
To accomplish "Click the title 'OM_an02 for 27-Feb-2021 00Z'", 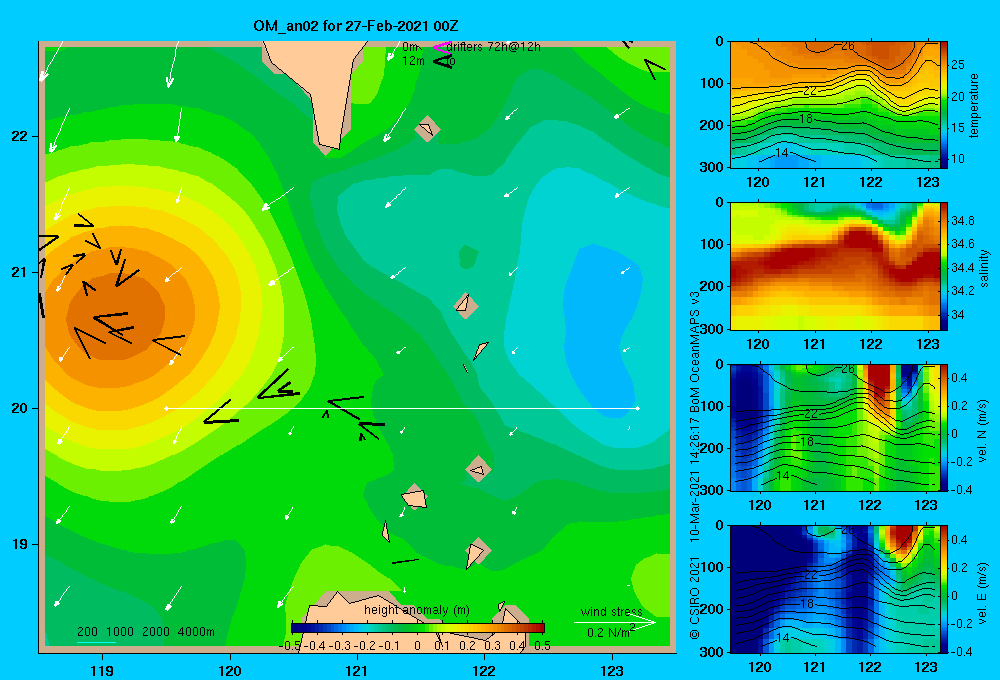I will coord(355,26).
